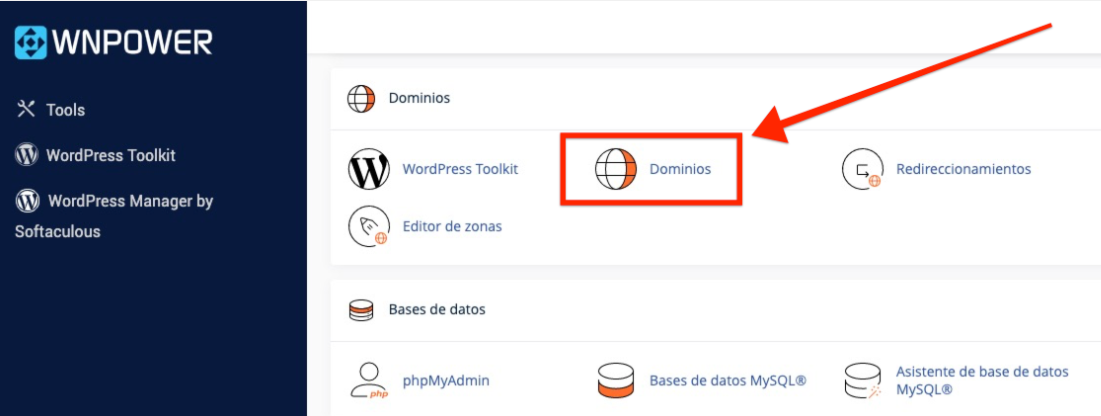Open the WordPress Toolkit link in Dominios
Image resolution: width=1101 pixels, height=416 pixels.
(460, 169)
